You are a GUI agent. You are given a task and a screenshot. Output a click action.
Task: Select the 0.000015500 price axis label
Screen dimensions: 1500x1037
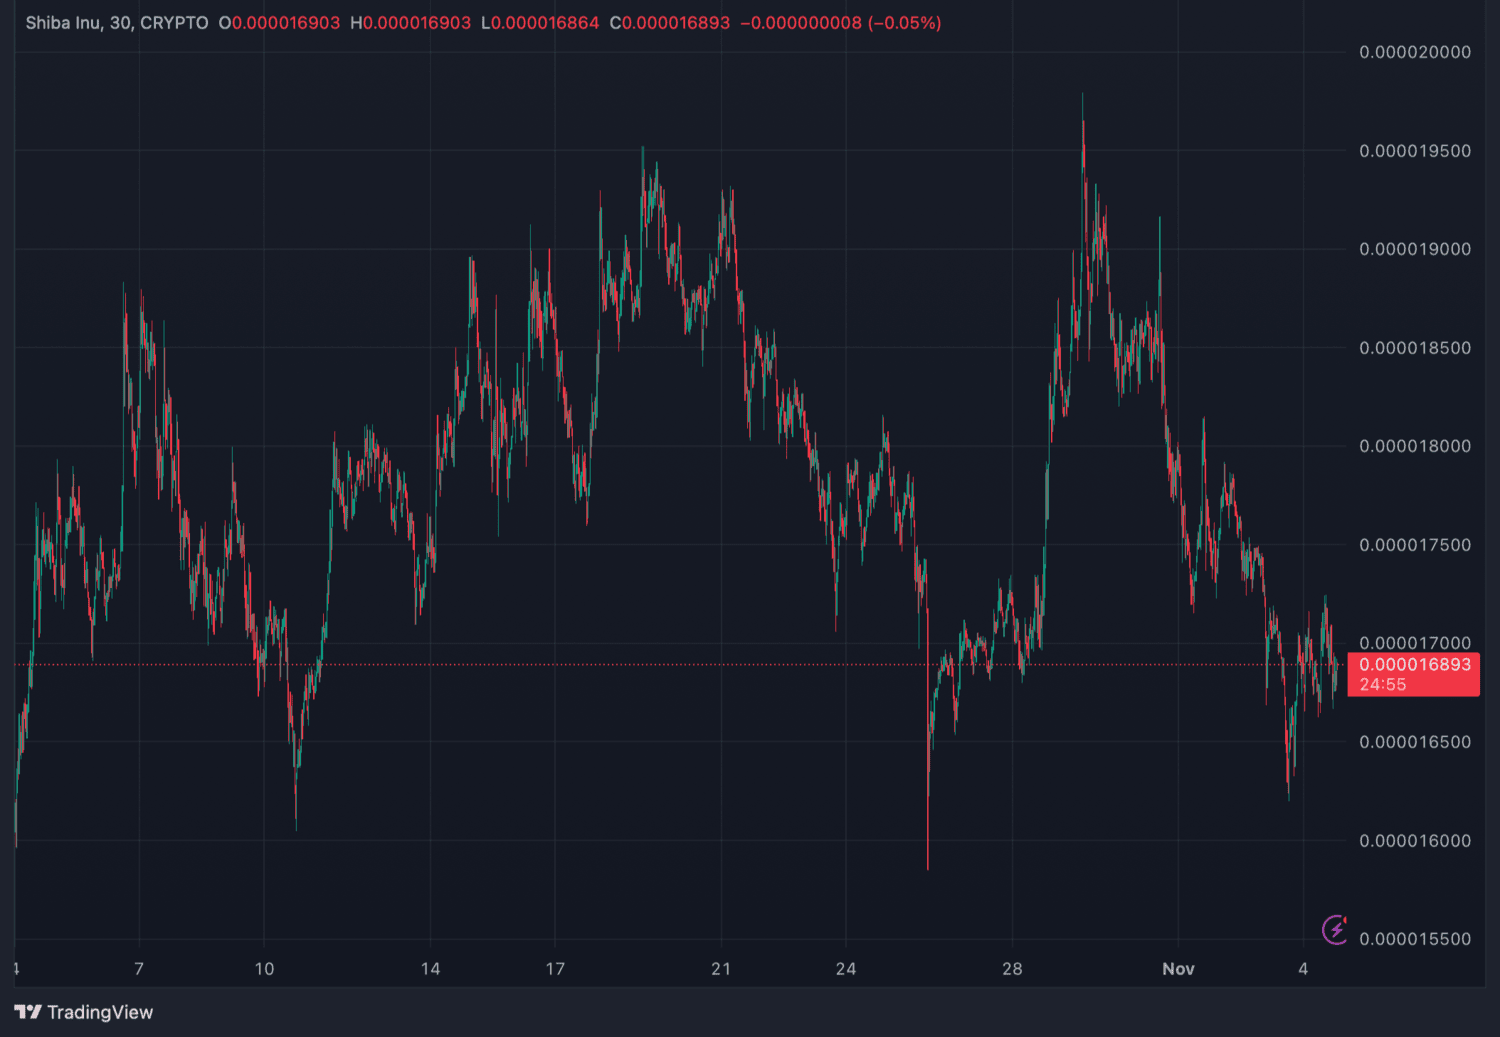point(1414,939)
